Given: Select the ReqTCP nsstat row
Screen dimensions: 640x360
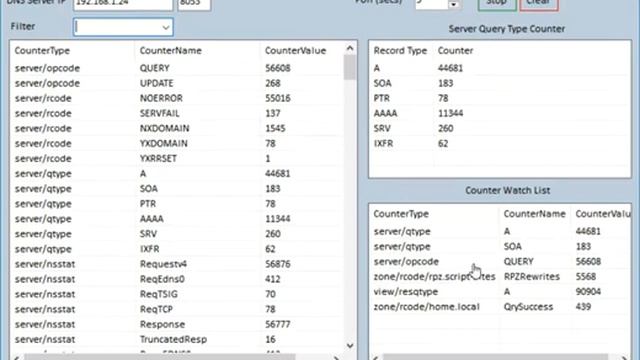Looking at the screenshot, I should [177, 310].
